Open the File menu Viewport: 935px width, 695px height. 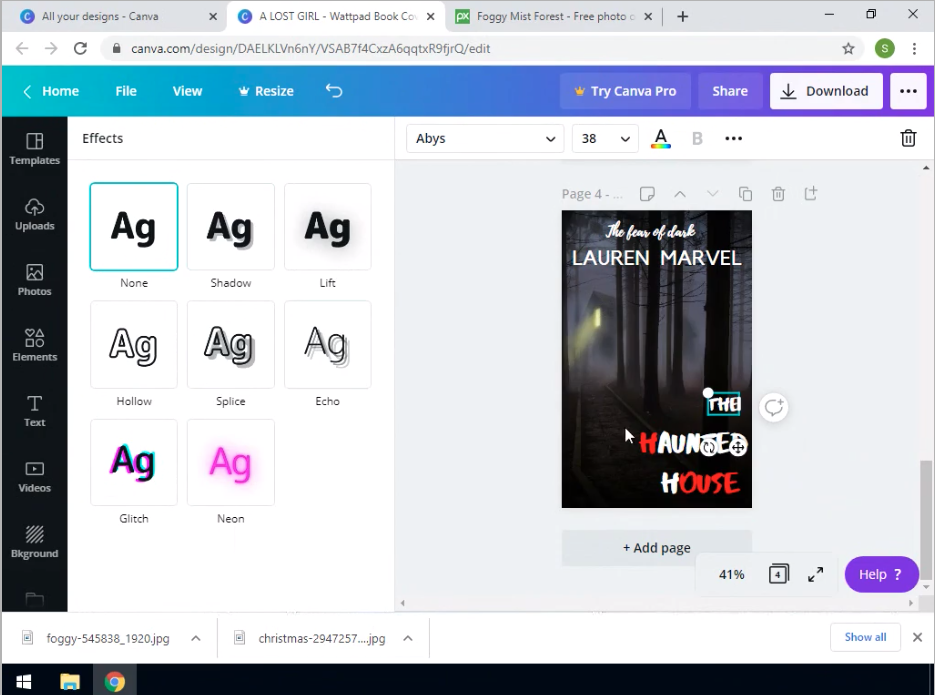[x=126, y=91]
